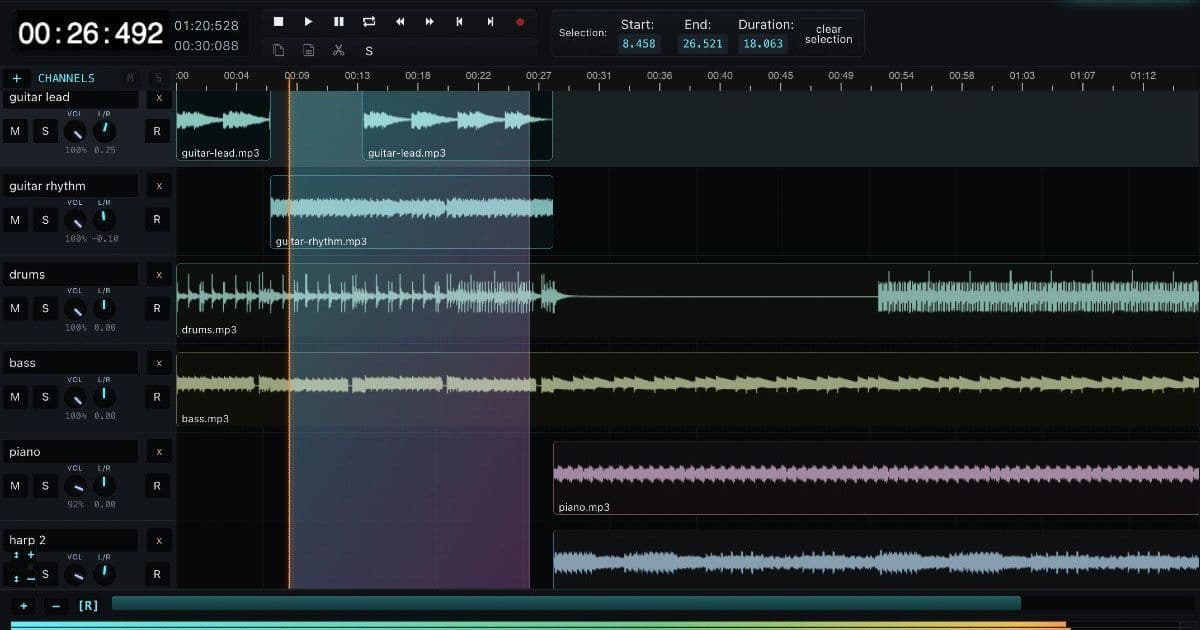Screen dimensions: 1200x630
Task: Adjust piano volume knob at 92%
Action: click(75, 487)
